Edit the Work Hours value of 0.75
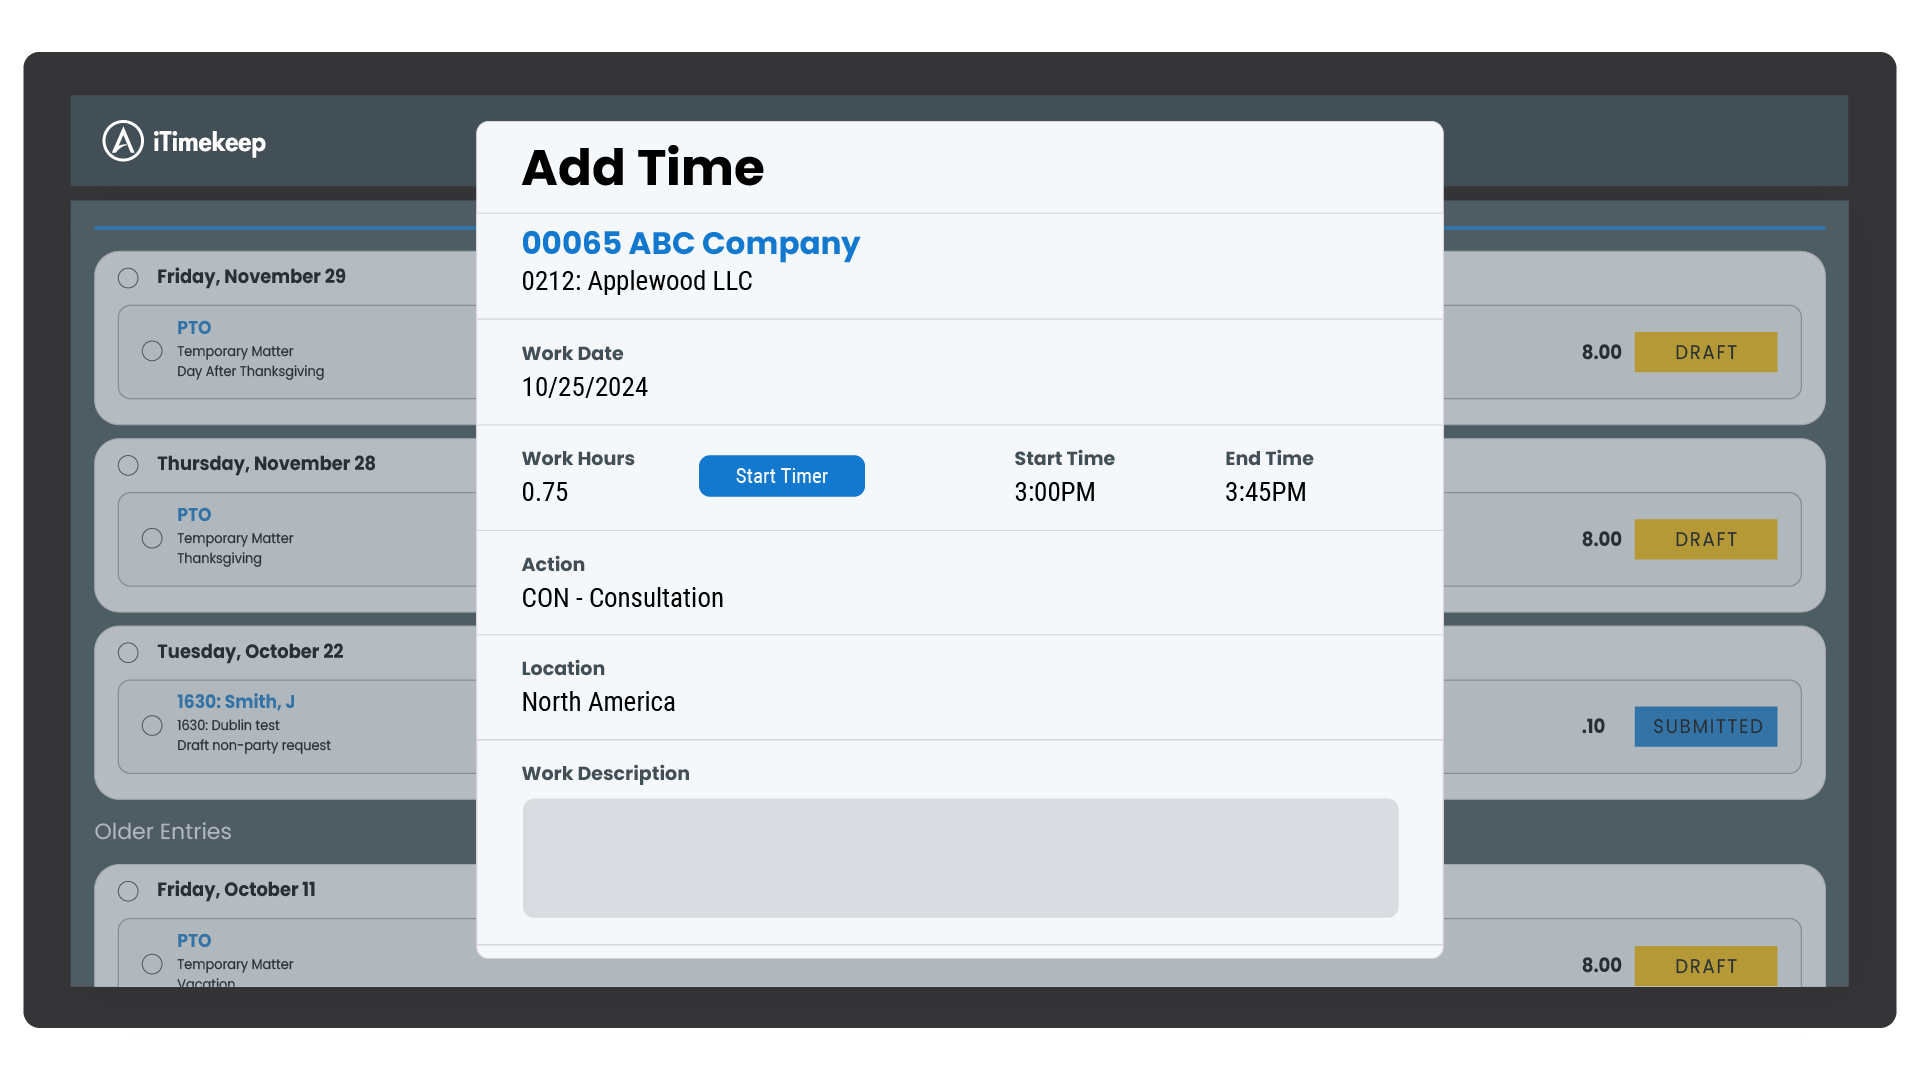 point(544,491)
